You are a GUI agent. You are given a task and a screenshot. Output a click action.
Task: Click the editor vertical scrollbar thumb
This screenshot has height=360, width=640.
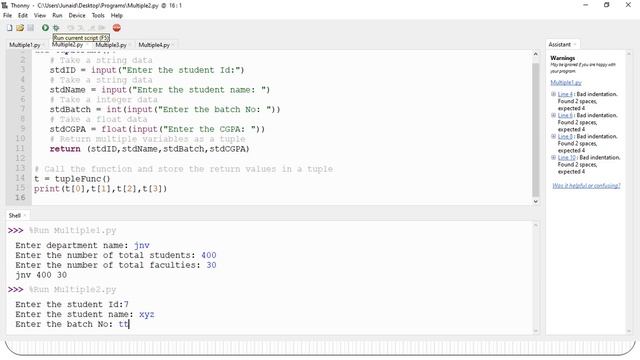click(x=536, y=130)
